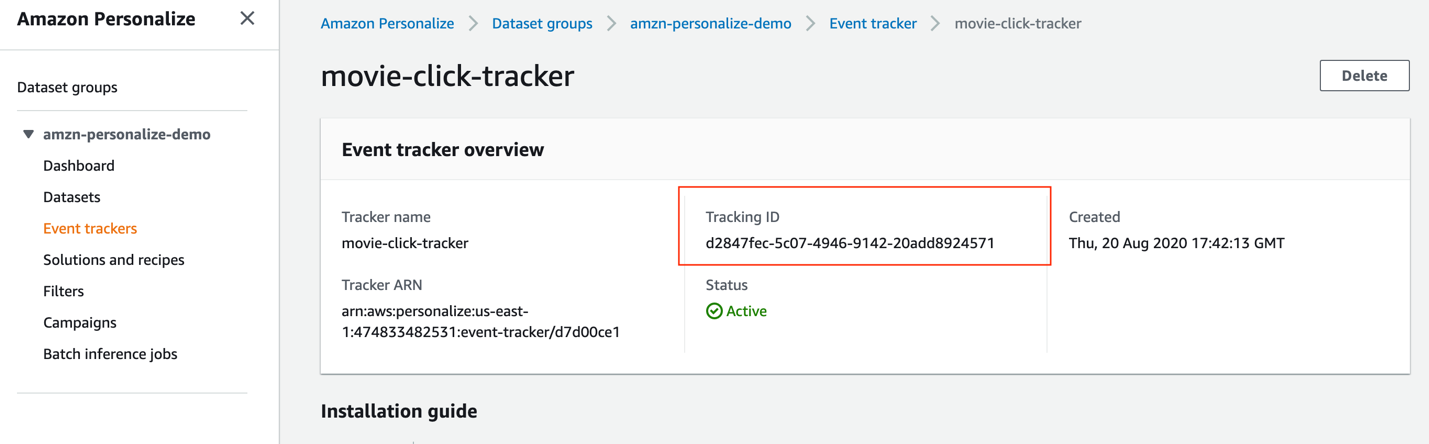This screenshot has height=444, width=1429.
Task: Click the Tracking ID value d2847fec-5c07-4946-9142-20add8924571
Action: click(850, 243)
